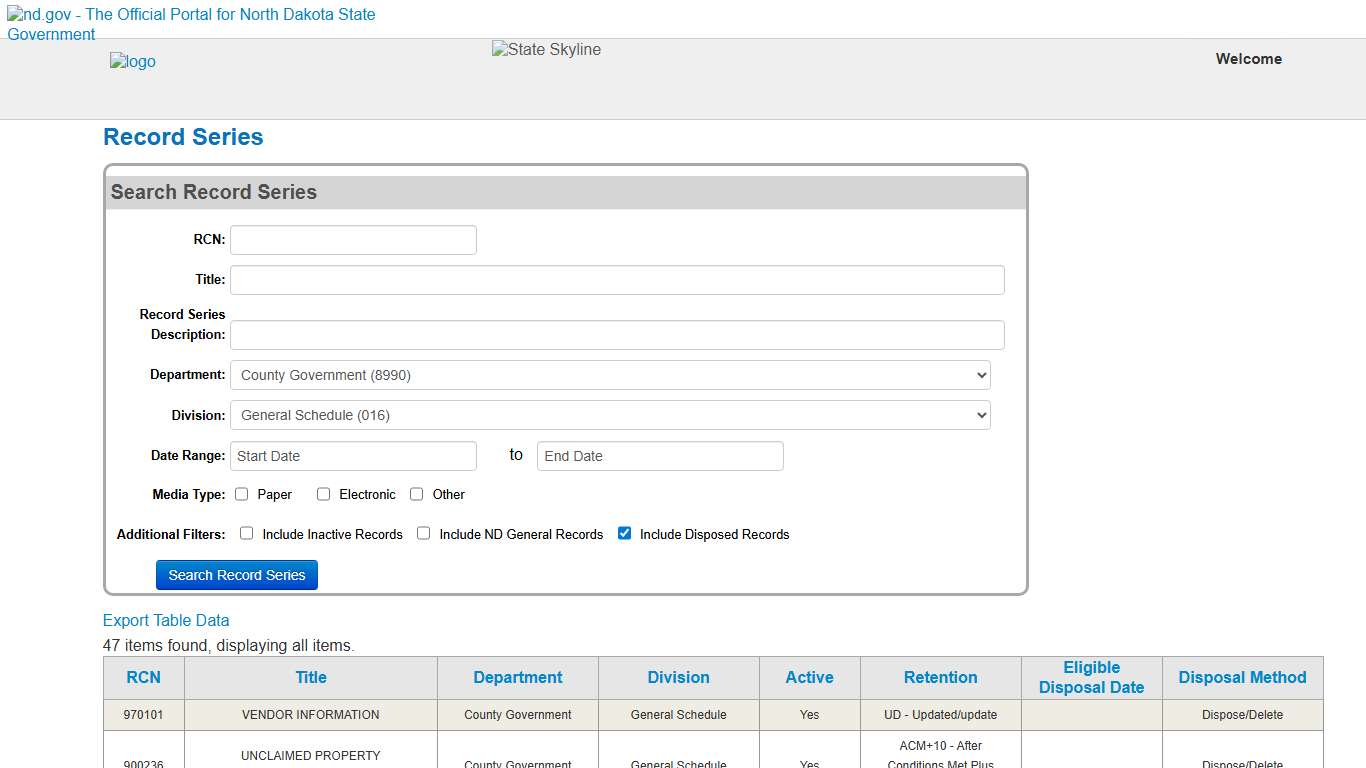Sort by the Disposal Method column
The height and width of the screenshot is (768, 1366).
1242,677
